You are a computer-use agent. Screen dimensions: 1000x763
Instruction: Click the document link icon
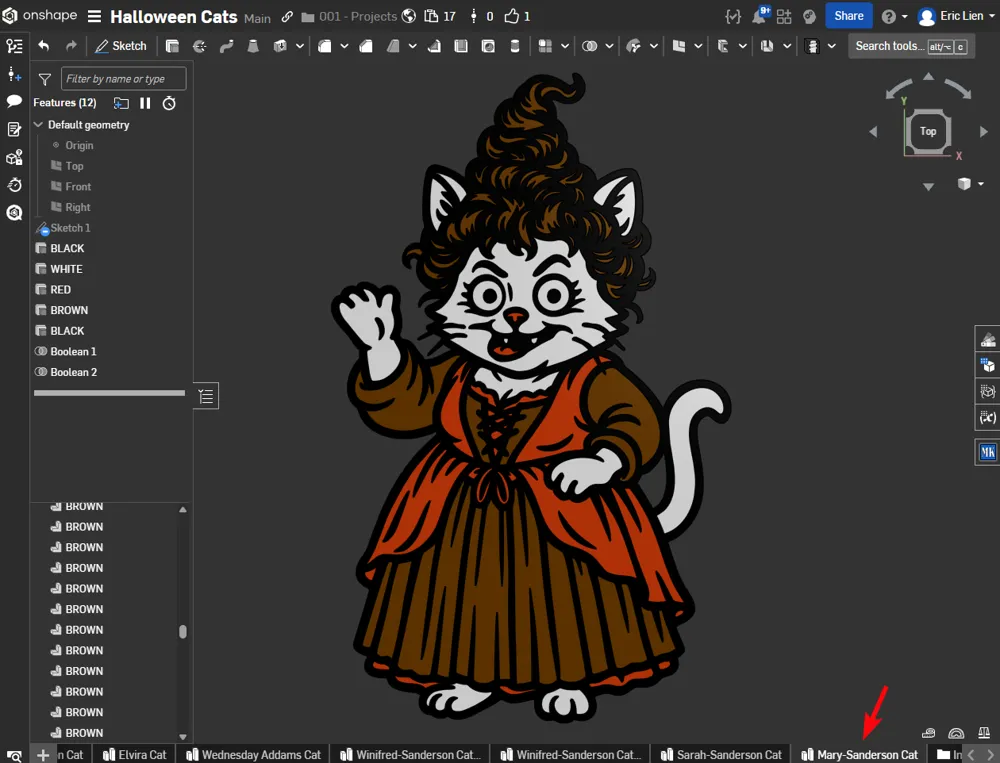click(288, 17)
